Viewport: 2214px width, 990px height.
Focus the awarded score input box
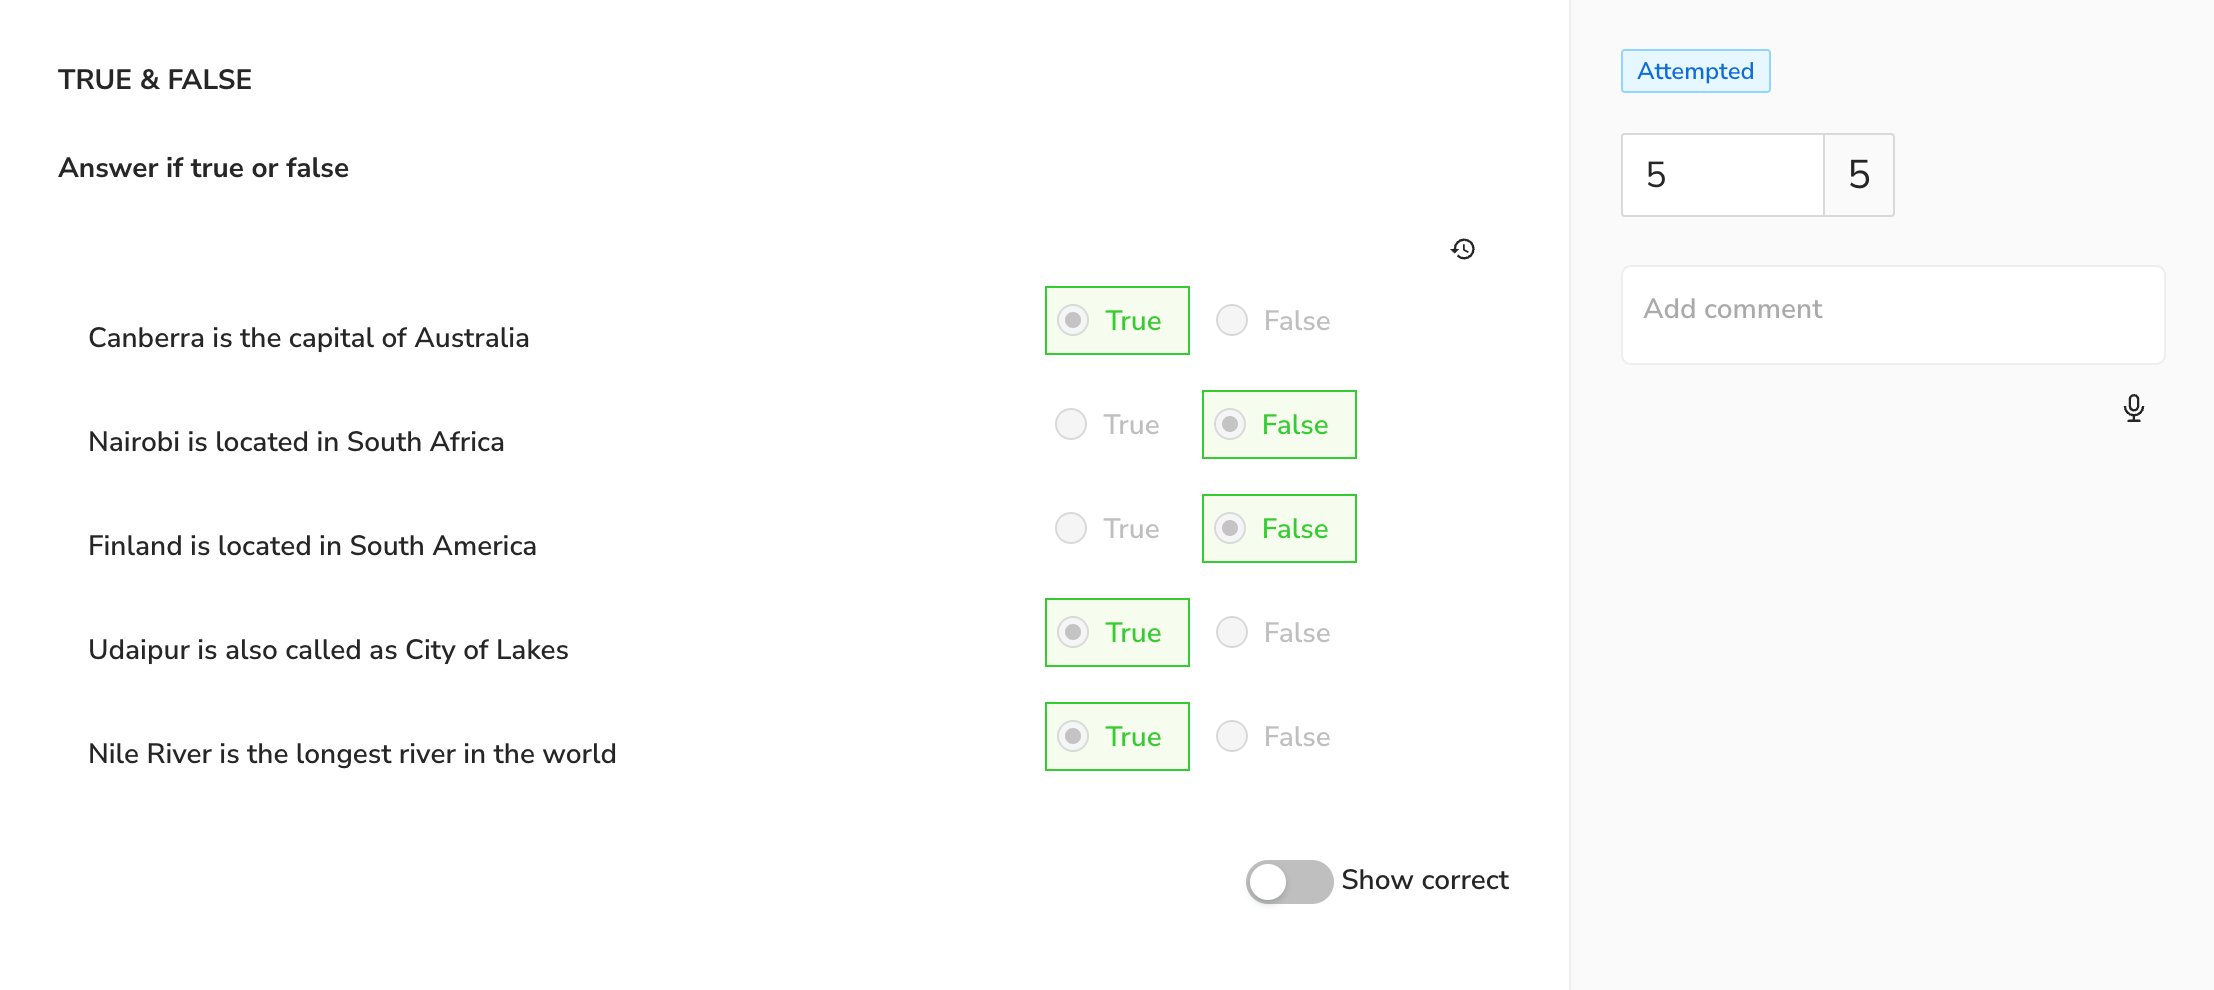(1723, 175)
